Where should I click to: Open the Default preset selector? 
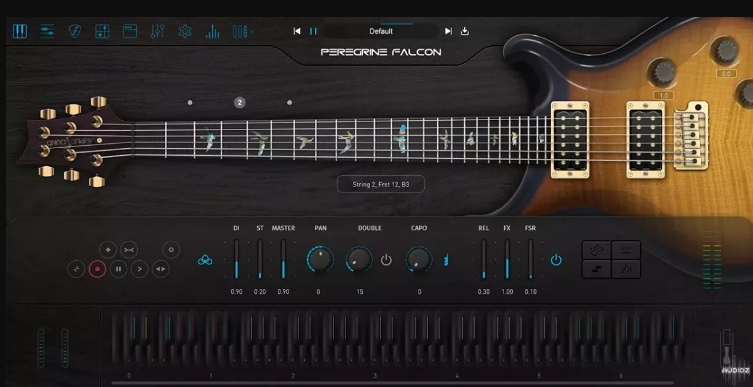pos(381,31)
